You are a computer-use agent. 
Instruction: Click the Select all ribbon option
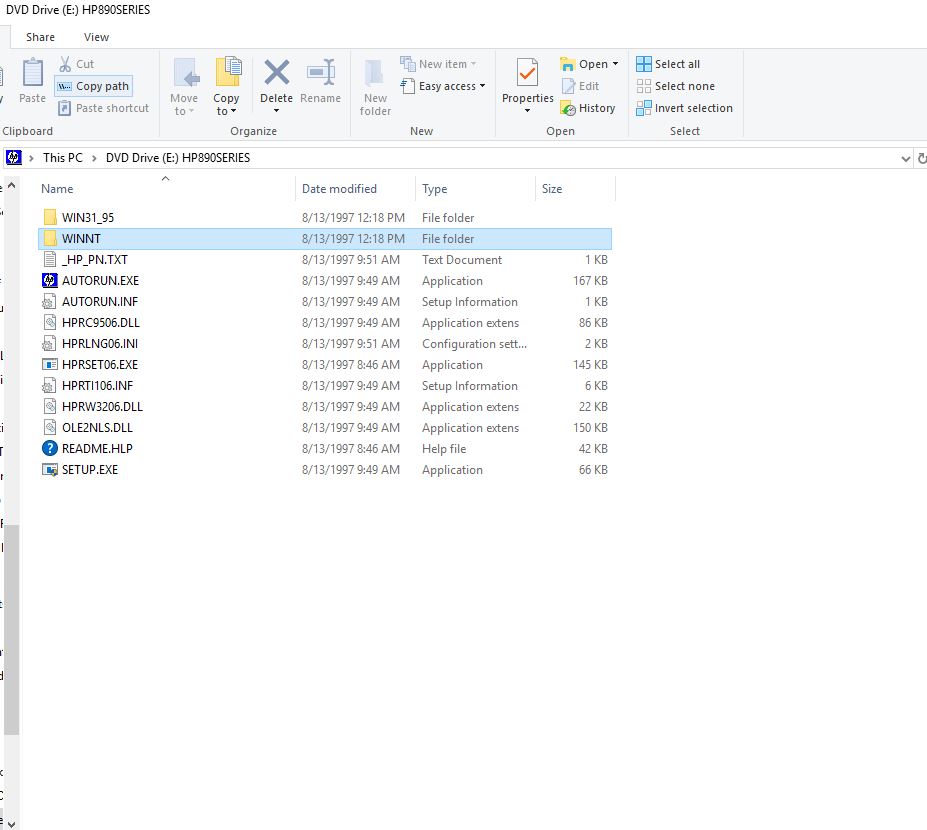point(668,64)
